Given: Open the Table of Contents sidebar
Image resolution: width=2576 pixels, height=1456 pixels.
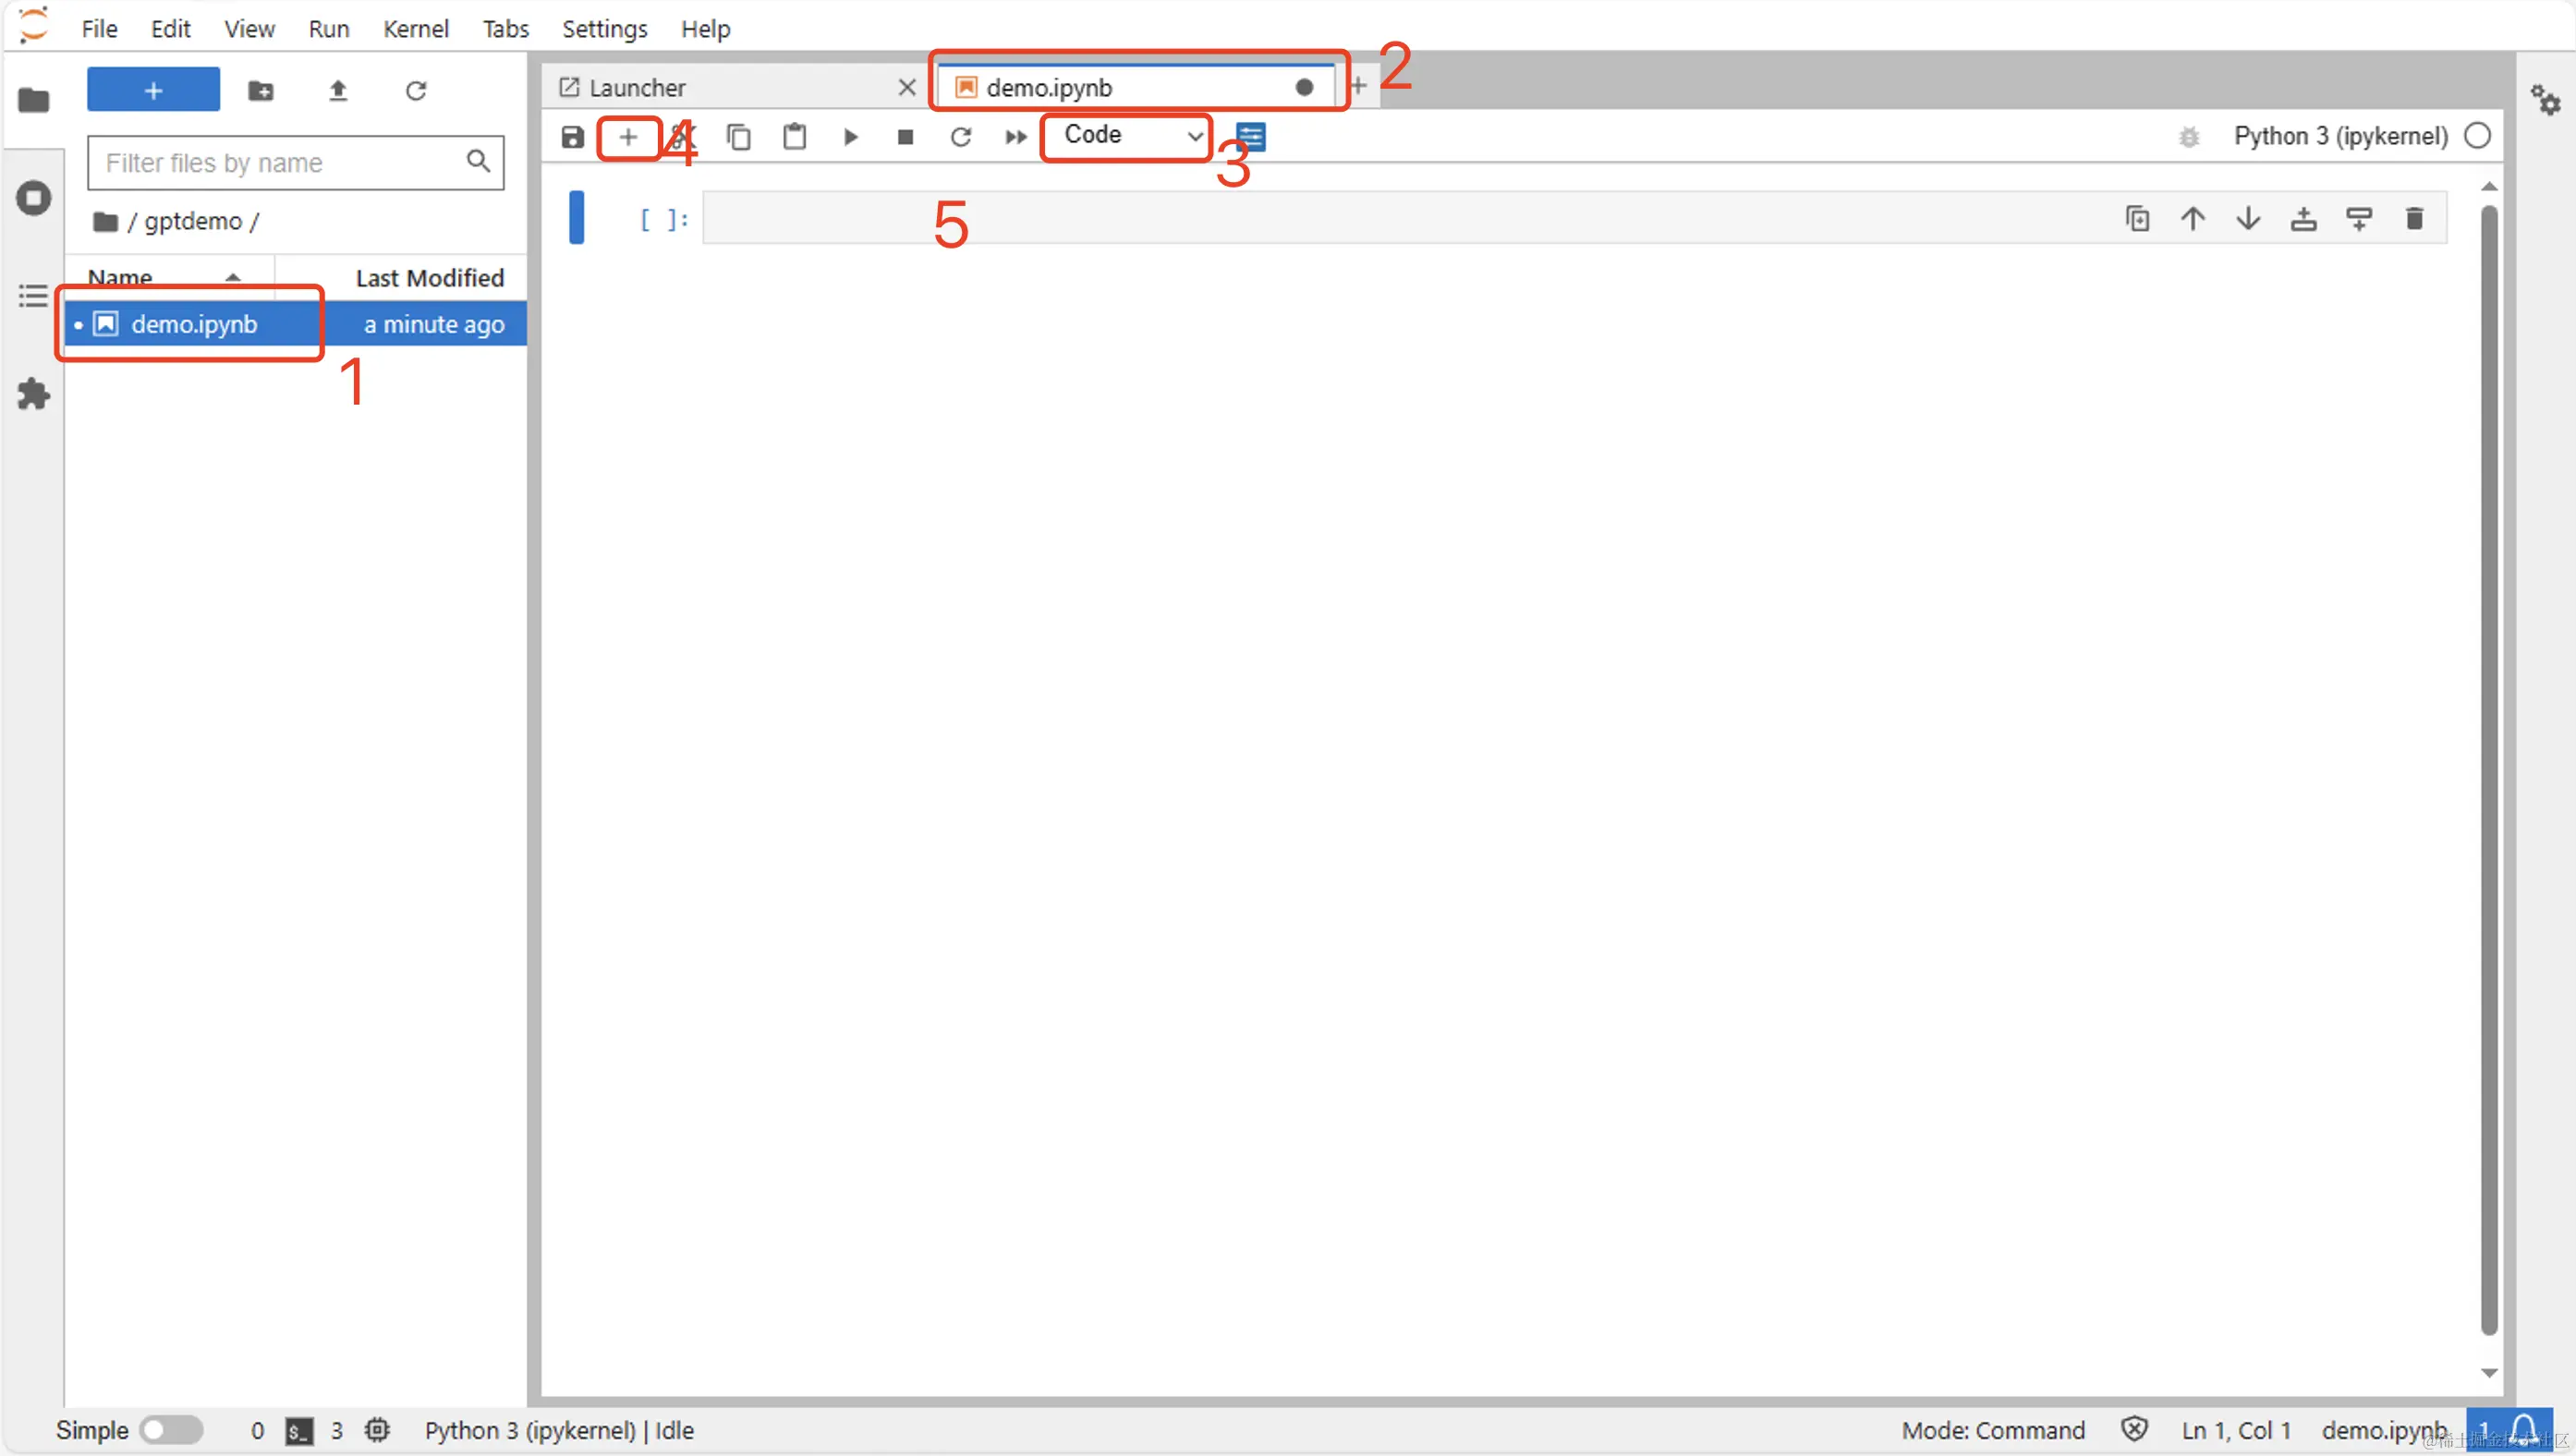Looking at the screenshot, I should click(33, 296).
